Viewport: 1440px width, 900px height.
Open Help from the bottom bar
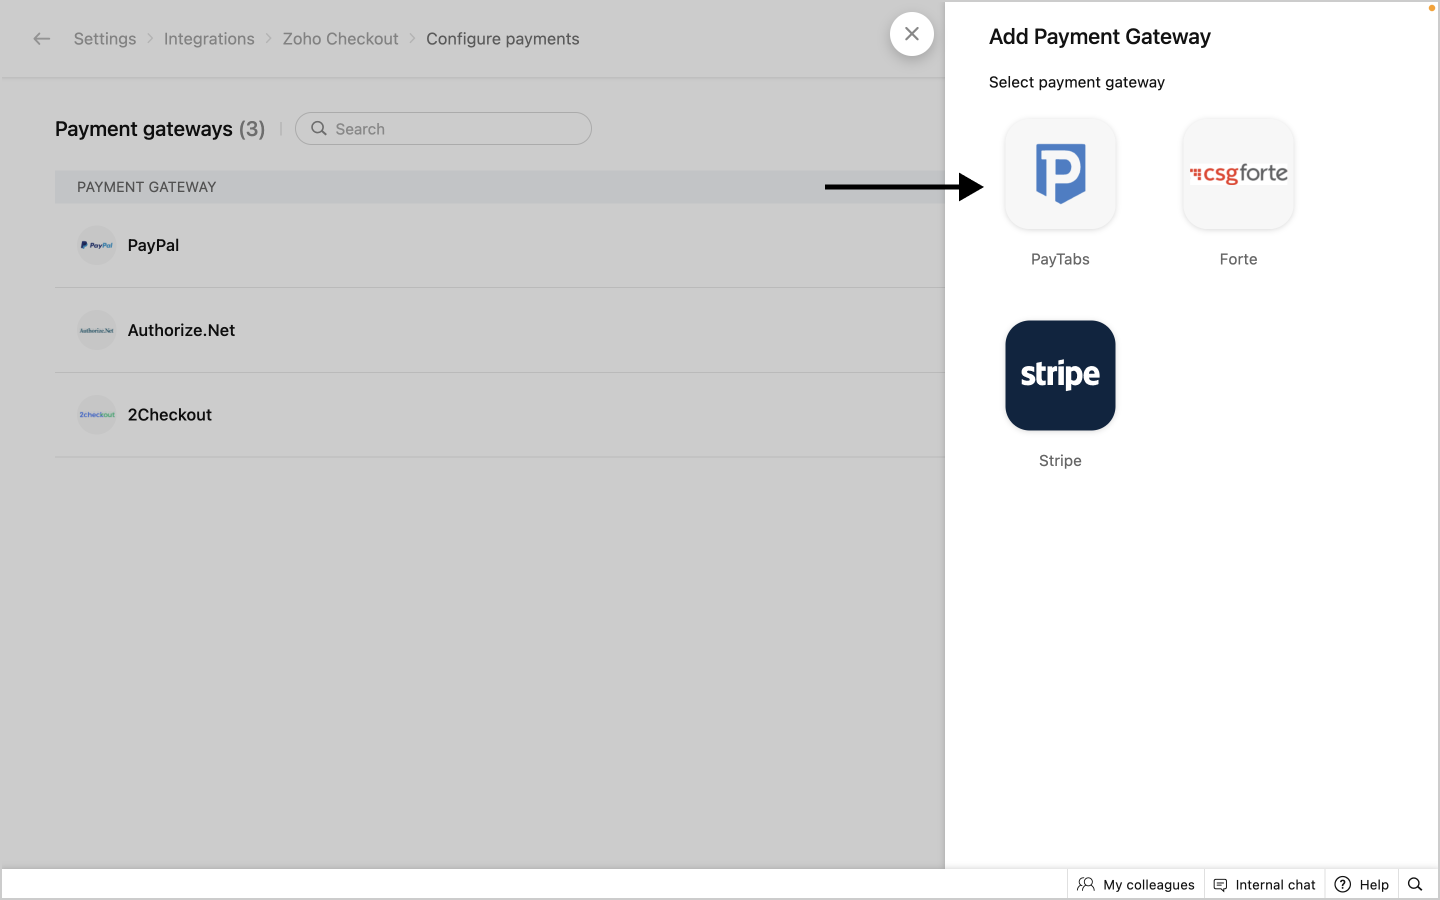click(x=1362, y=884)
